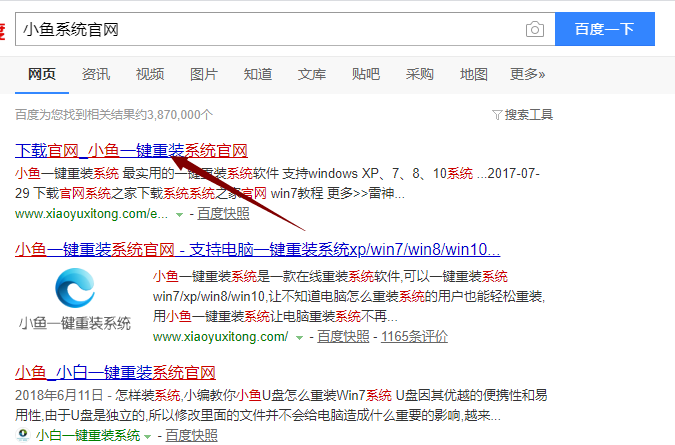Click the snippet line starting win7/xp/win8/win10,让不知道电脑
Image resolution: width=675 pixels, height=445 pixels.
349,296
